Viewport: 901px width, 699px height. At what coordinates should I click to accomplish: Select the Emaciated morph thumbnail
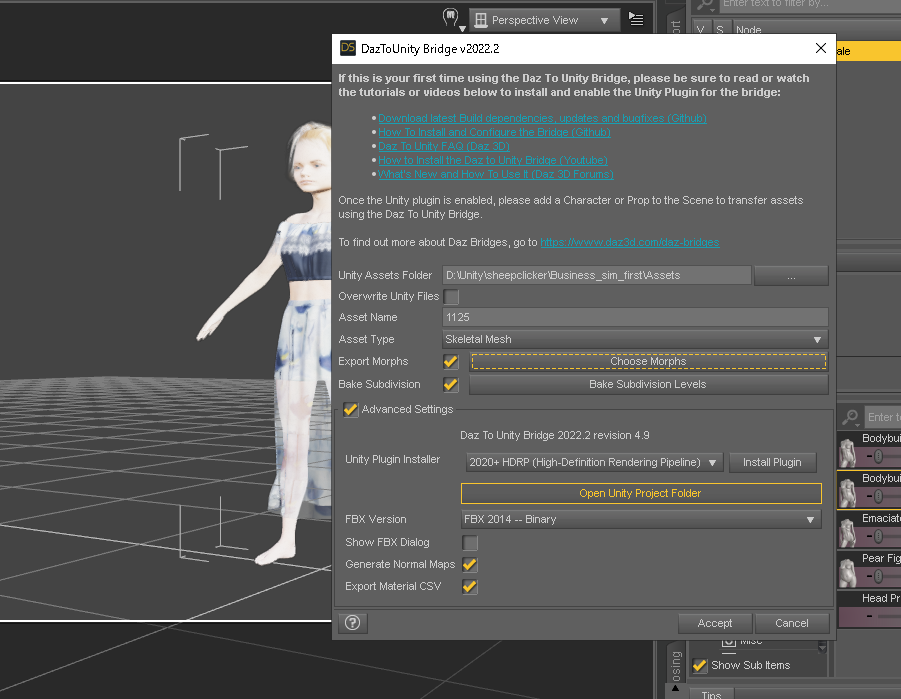pyautogui.click(x=848, y=532)
